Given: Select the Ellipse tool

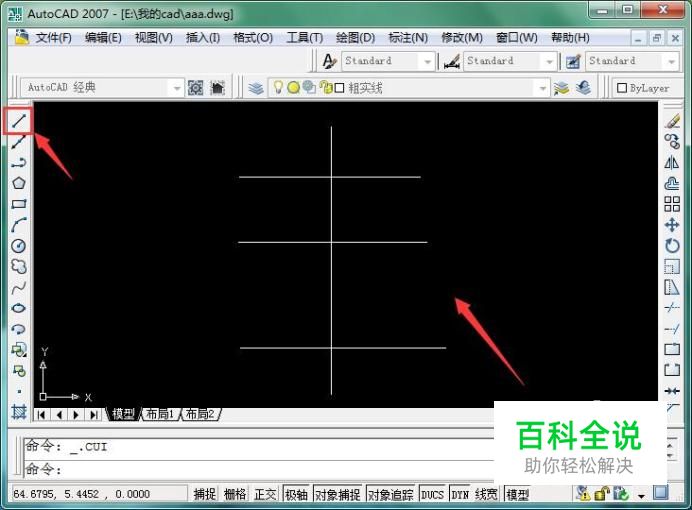Looking at the screenshot, I should tap(19, 308).
